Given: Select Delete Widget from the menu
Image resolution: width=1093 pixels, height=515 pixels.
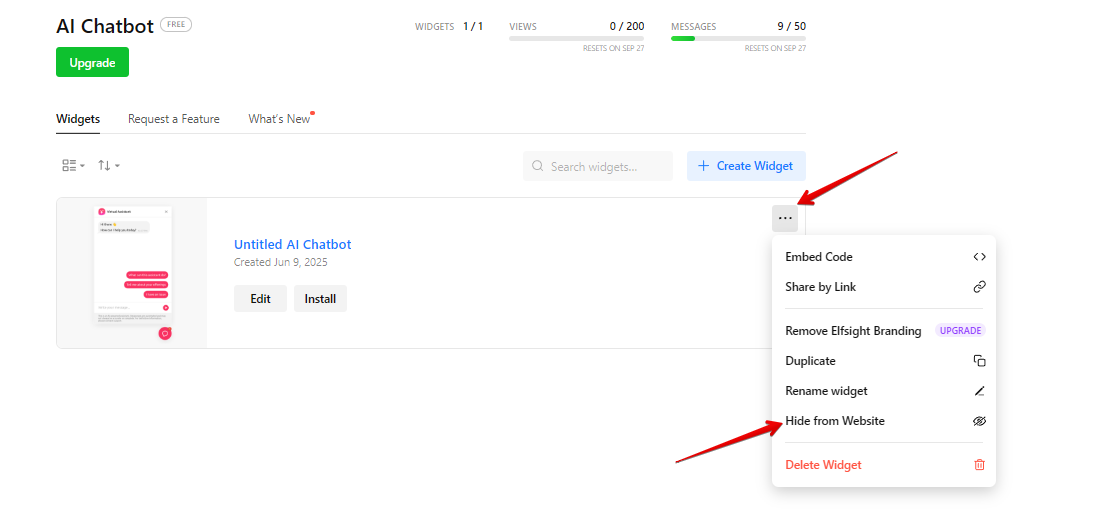Looking at the screenshot, I should [x=884, y=465].
